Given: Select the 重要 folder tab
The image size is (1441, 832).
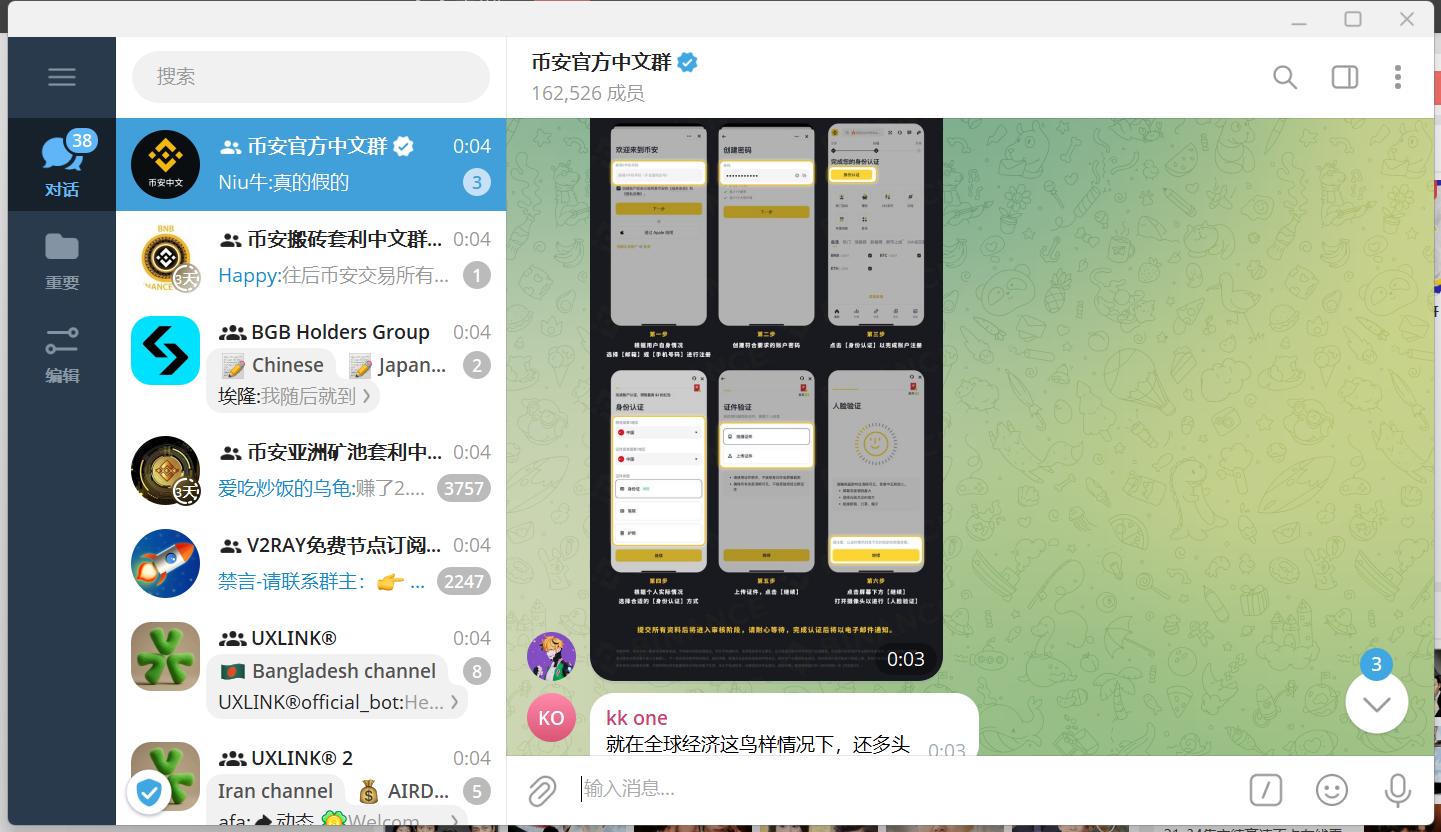Looking at the screenshot, I should [62, 260].
